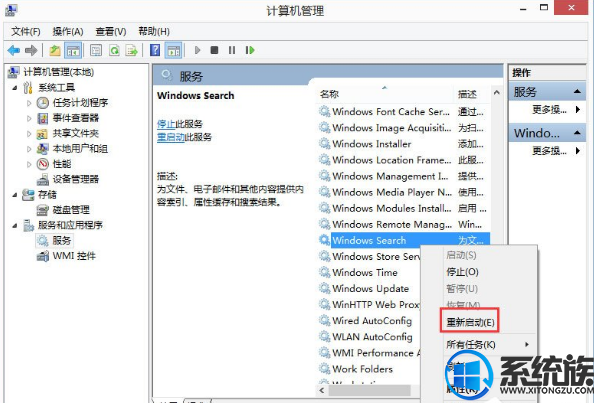This screenshot has width=594, height=403.
Task: Select 停止(O) from the context menu
Action: 462,272
